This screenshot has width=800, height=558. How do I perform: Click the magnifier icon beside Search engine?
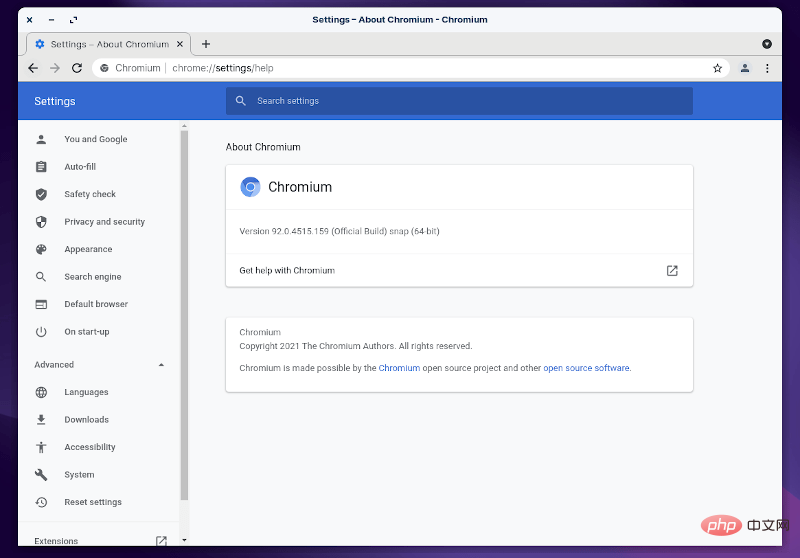click(x=41, y=277)
